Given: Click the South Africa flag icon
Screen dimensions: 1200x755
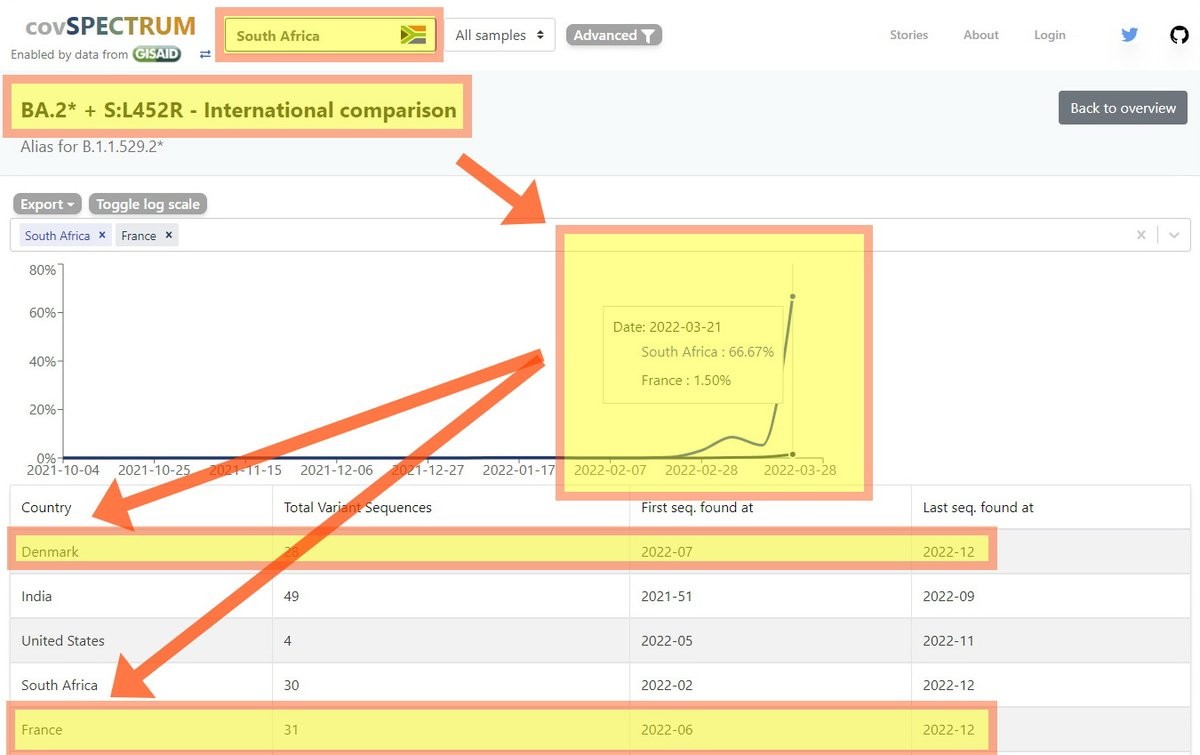Looking at the screenshot, I should tap(412, 35).
